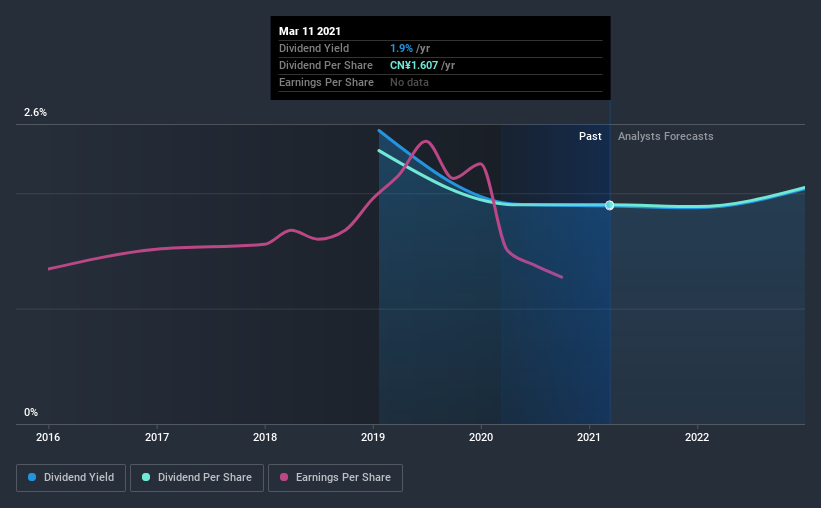Screen dimensions: 821x508
Task: Click the 2022 axis label
Action: (697, 437)
